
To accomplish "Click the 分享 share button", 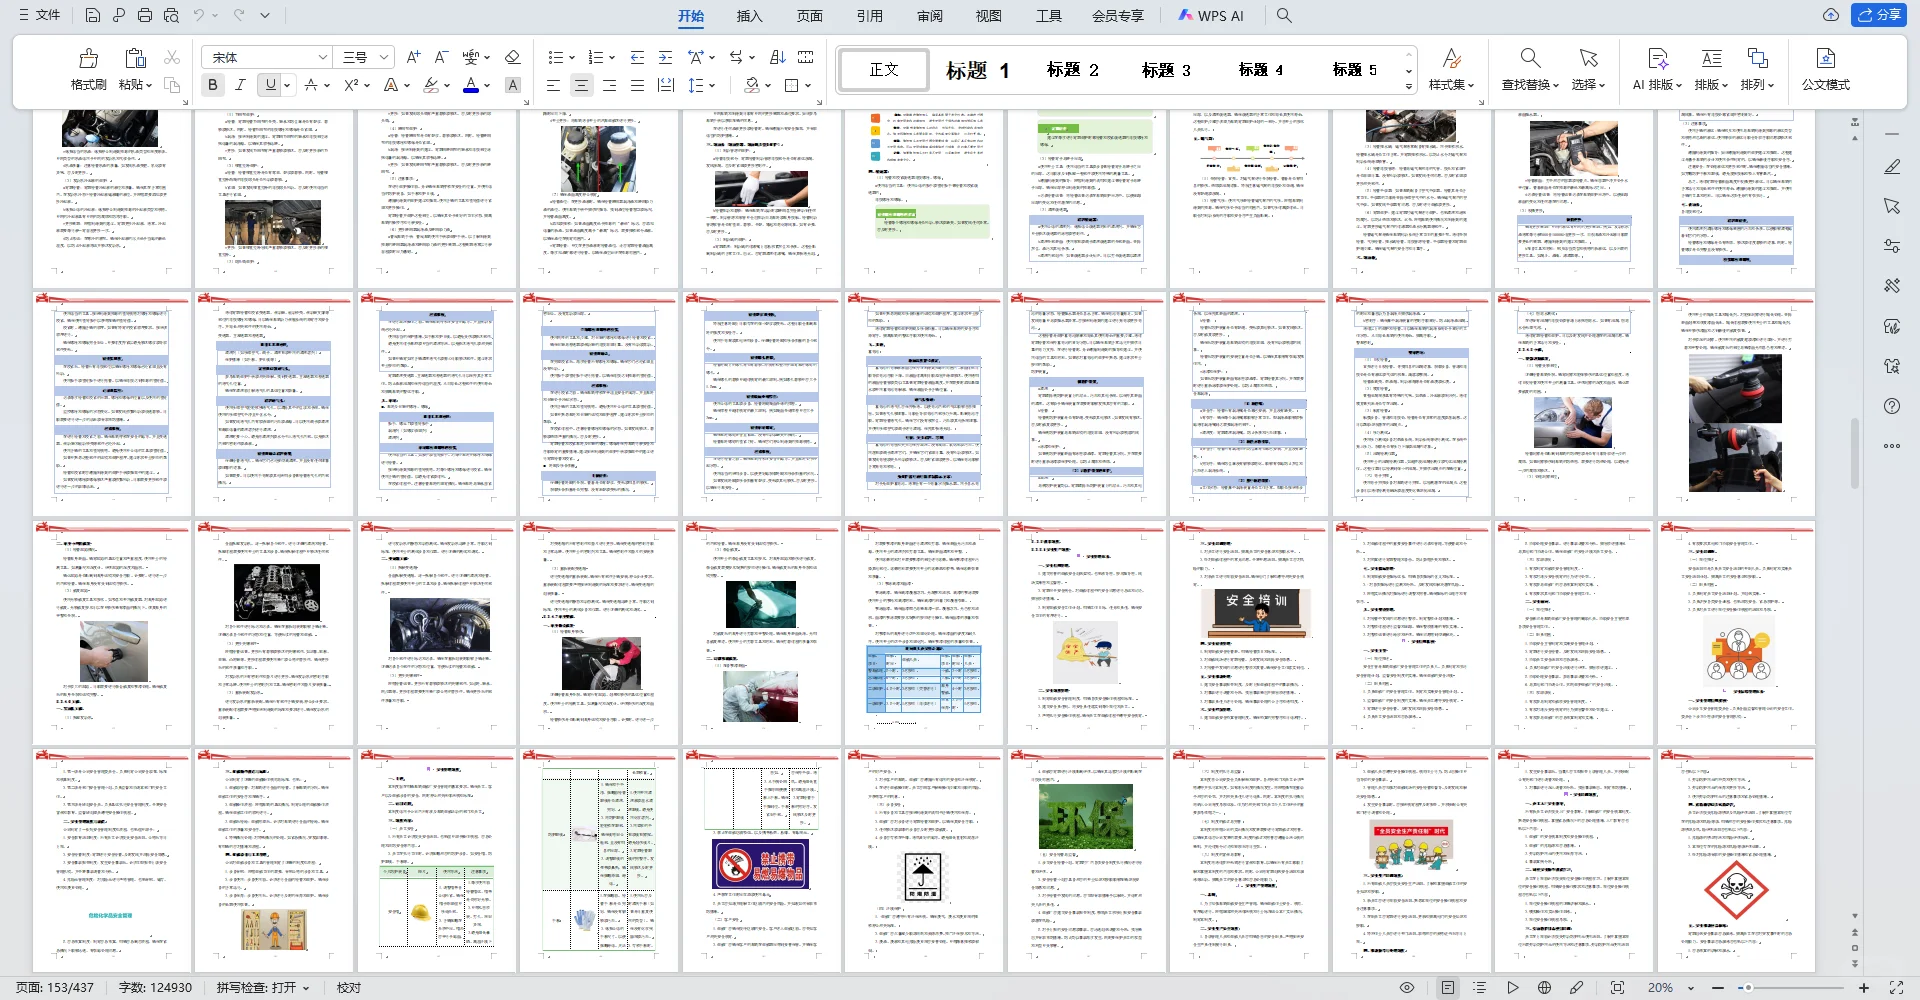I will (x=1879, y=15).
